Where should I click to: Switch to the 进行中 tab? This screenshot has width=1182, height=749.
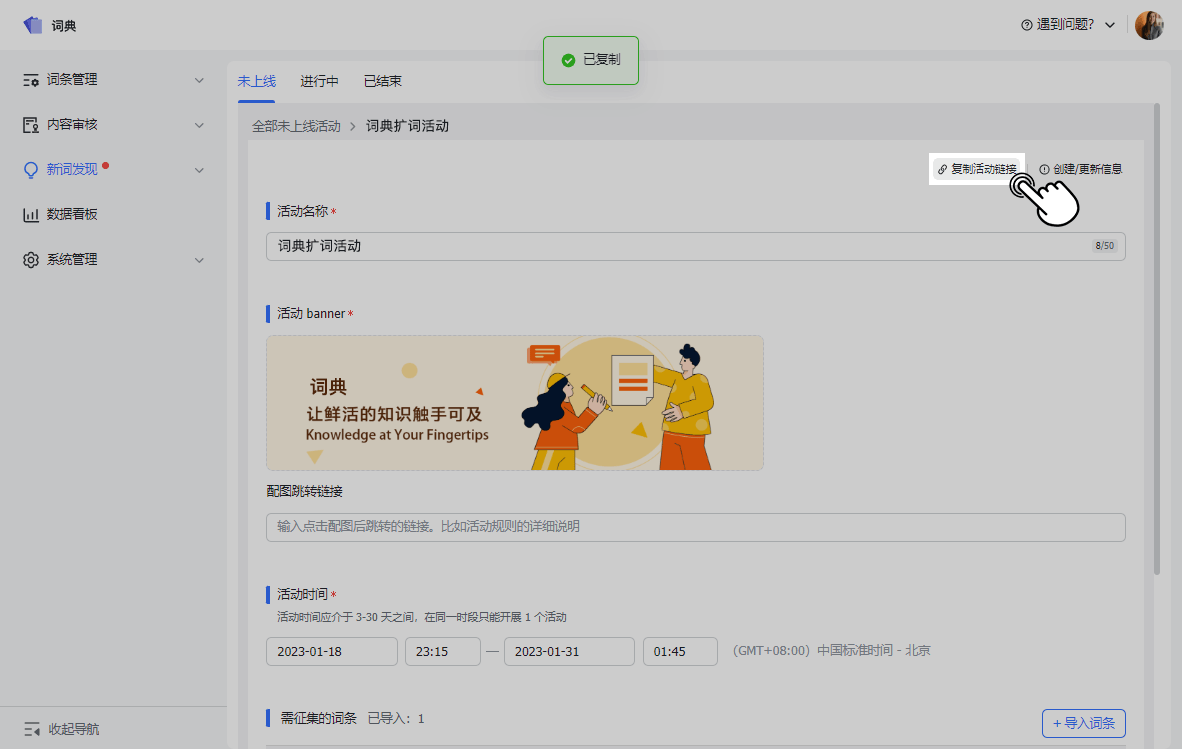319,82
